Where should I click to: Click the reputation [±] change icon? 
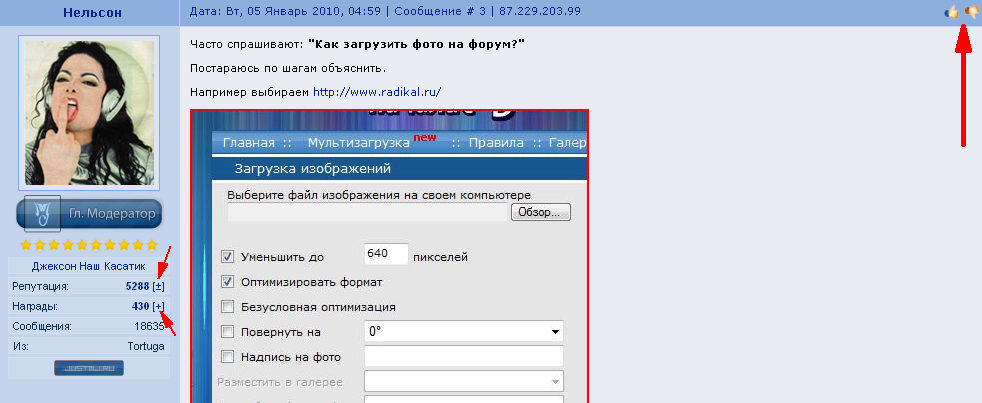point(159,286)
